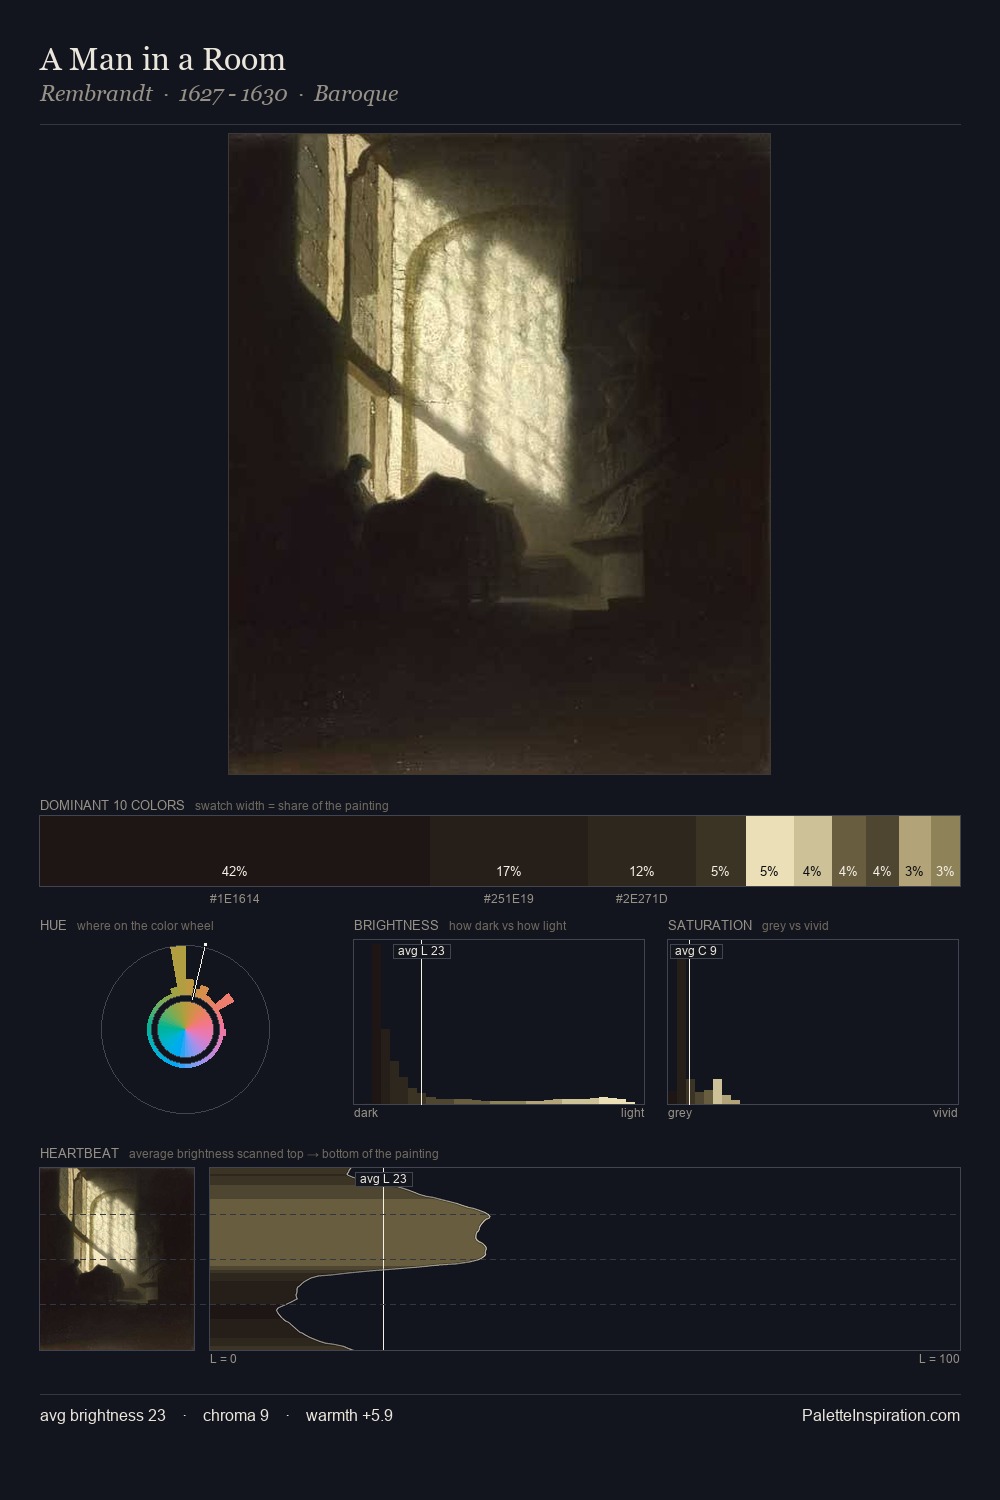Screen dimensions: 1000x1500
Task: Click the main Rembrandt painting image
Action: click(499, 454)
